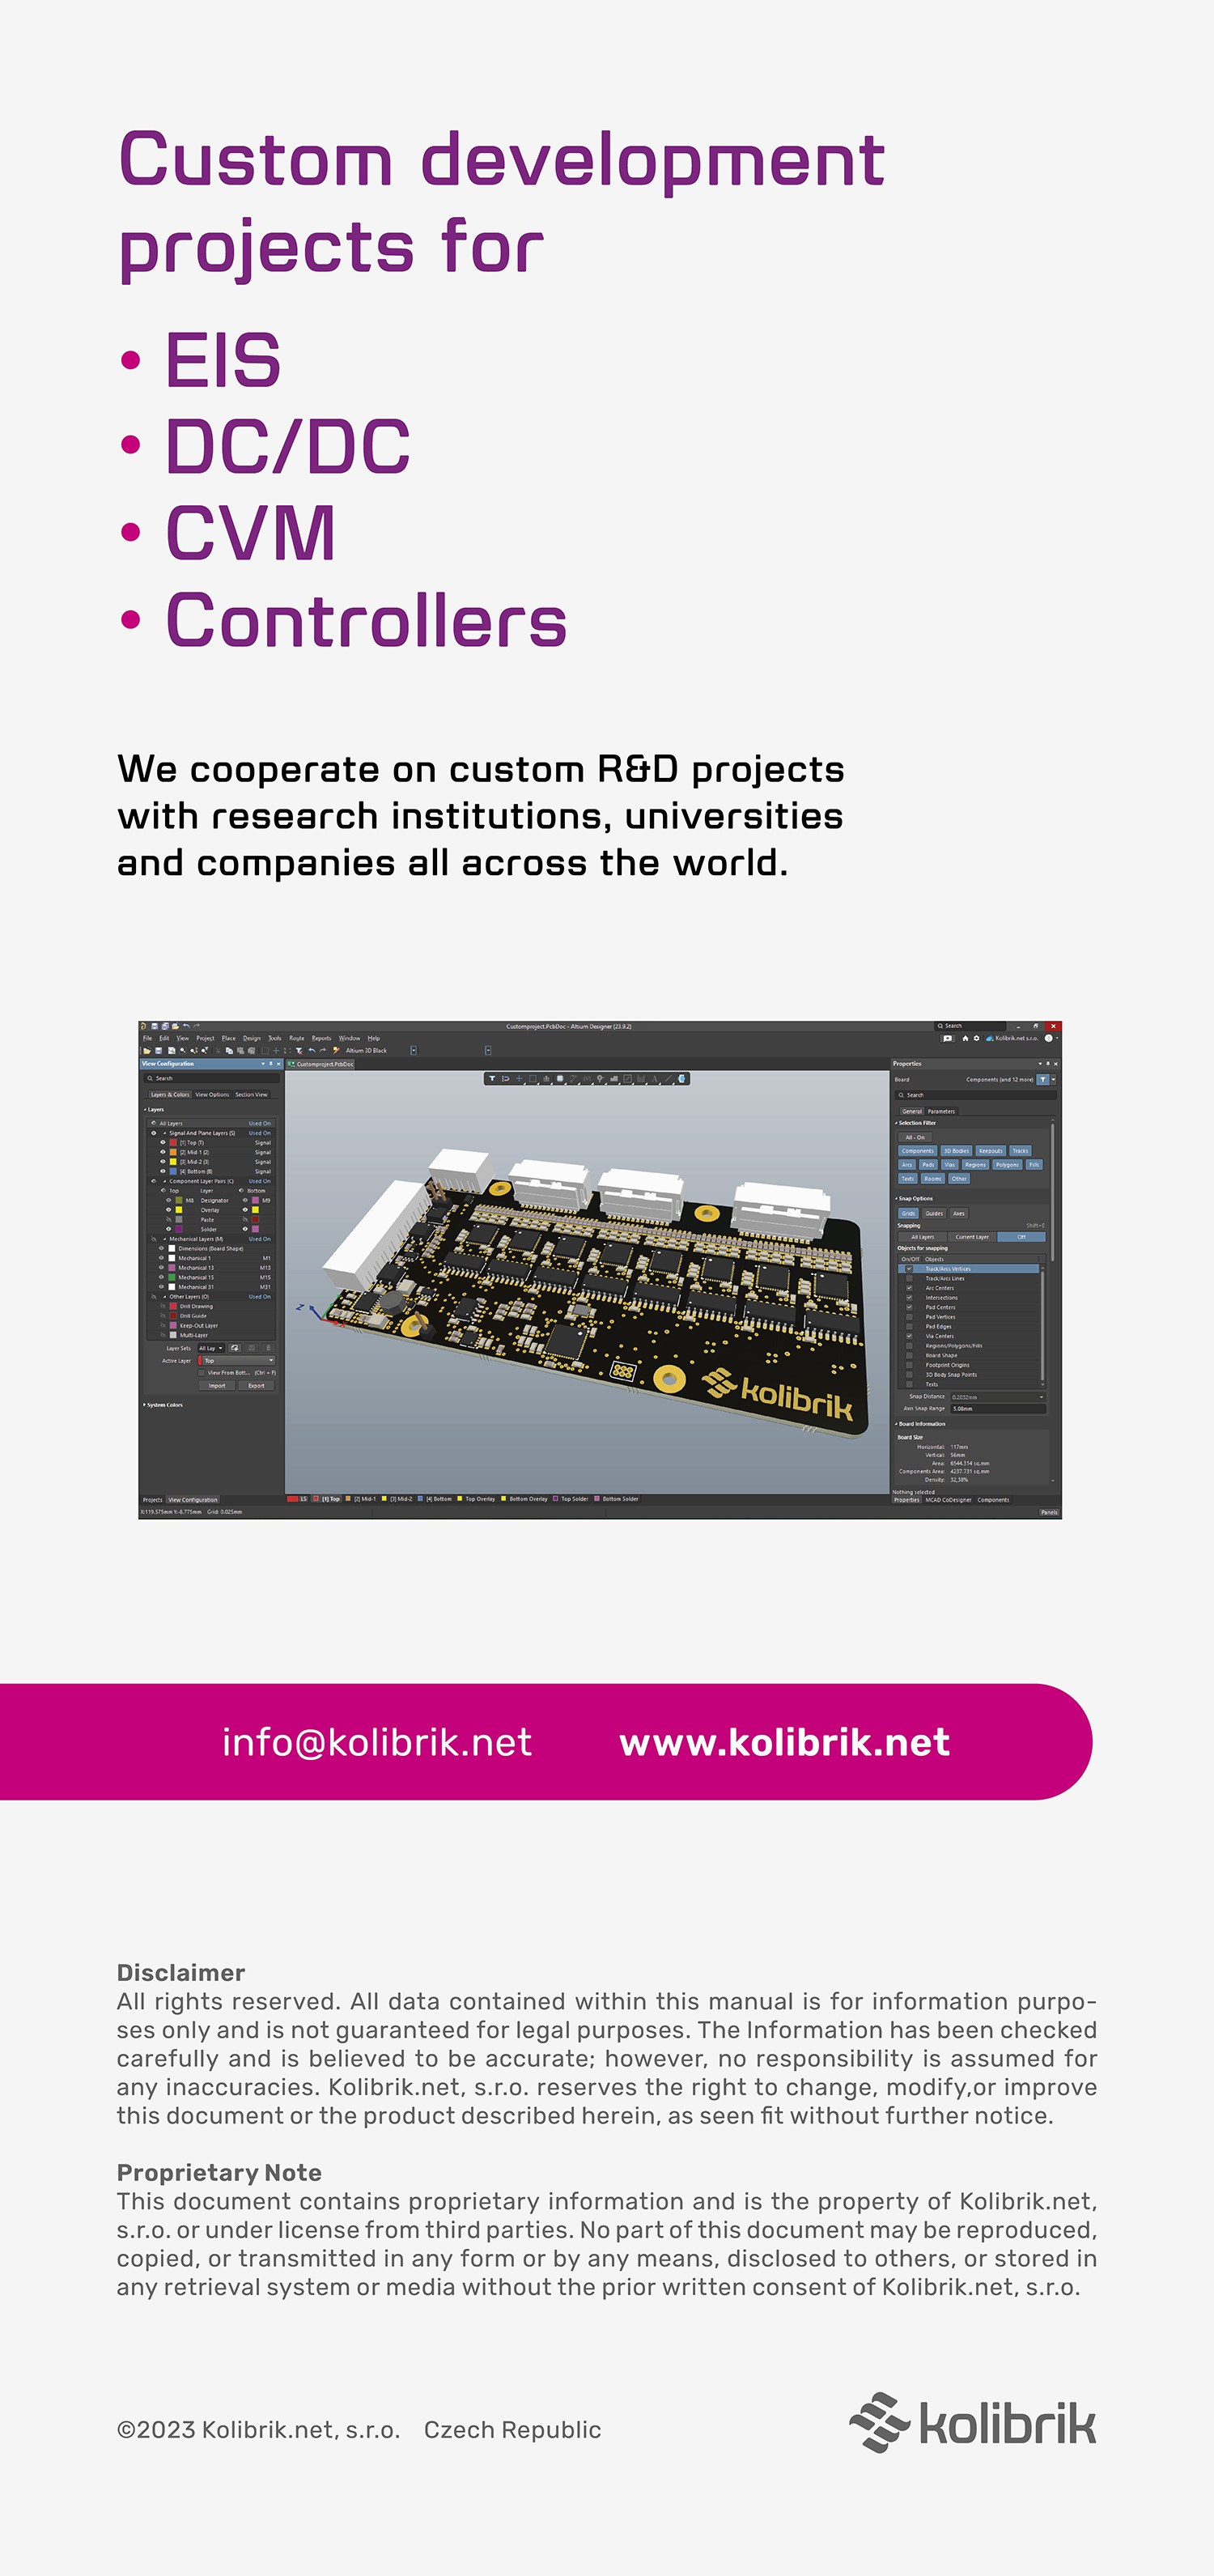Open the settings gear icon beside Home

[977, 1039]
